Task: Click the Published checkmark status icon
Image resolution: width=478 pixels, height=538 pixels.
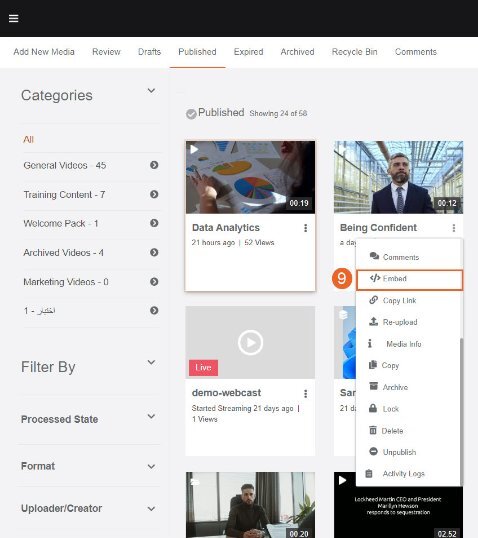Action: 191,114
